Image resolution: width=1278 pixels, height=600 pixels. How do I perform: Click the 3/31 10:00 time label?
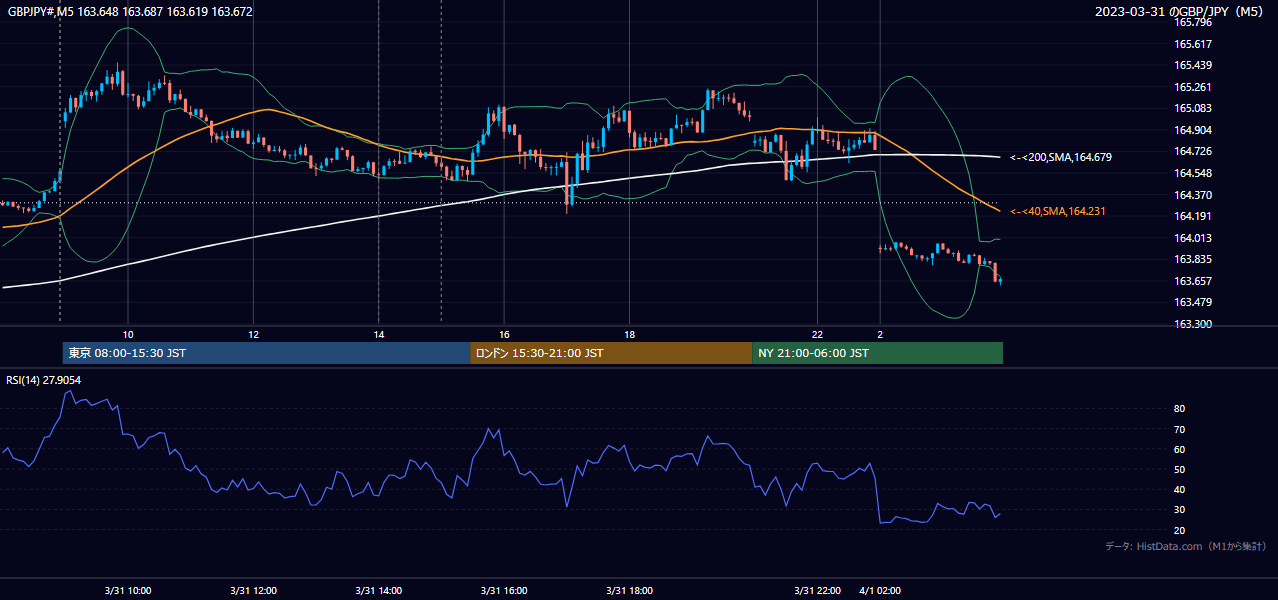point(128,591)
